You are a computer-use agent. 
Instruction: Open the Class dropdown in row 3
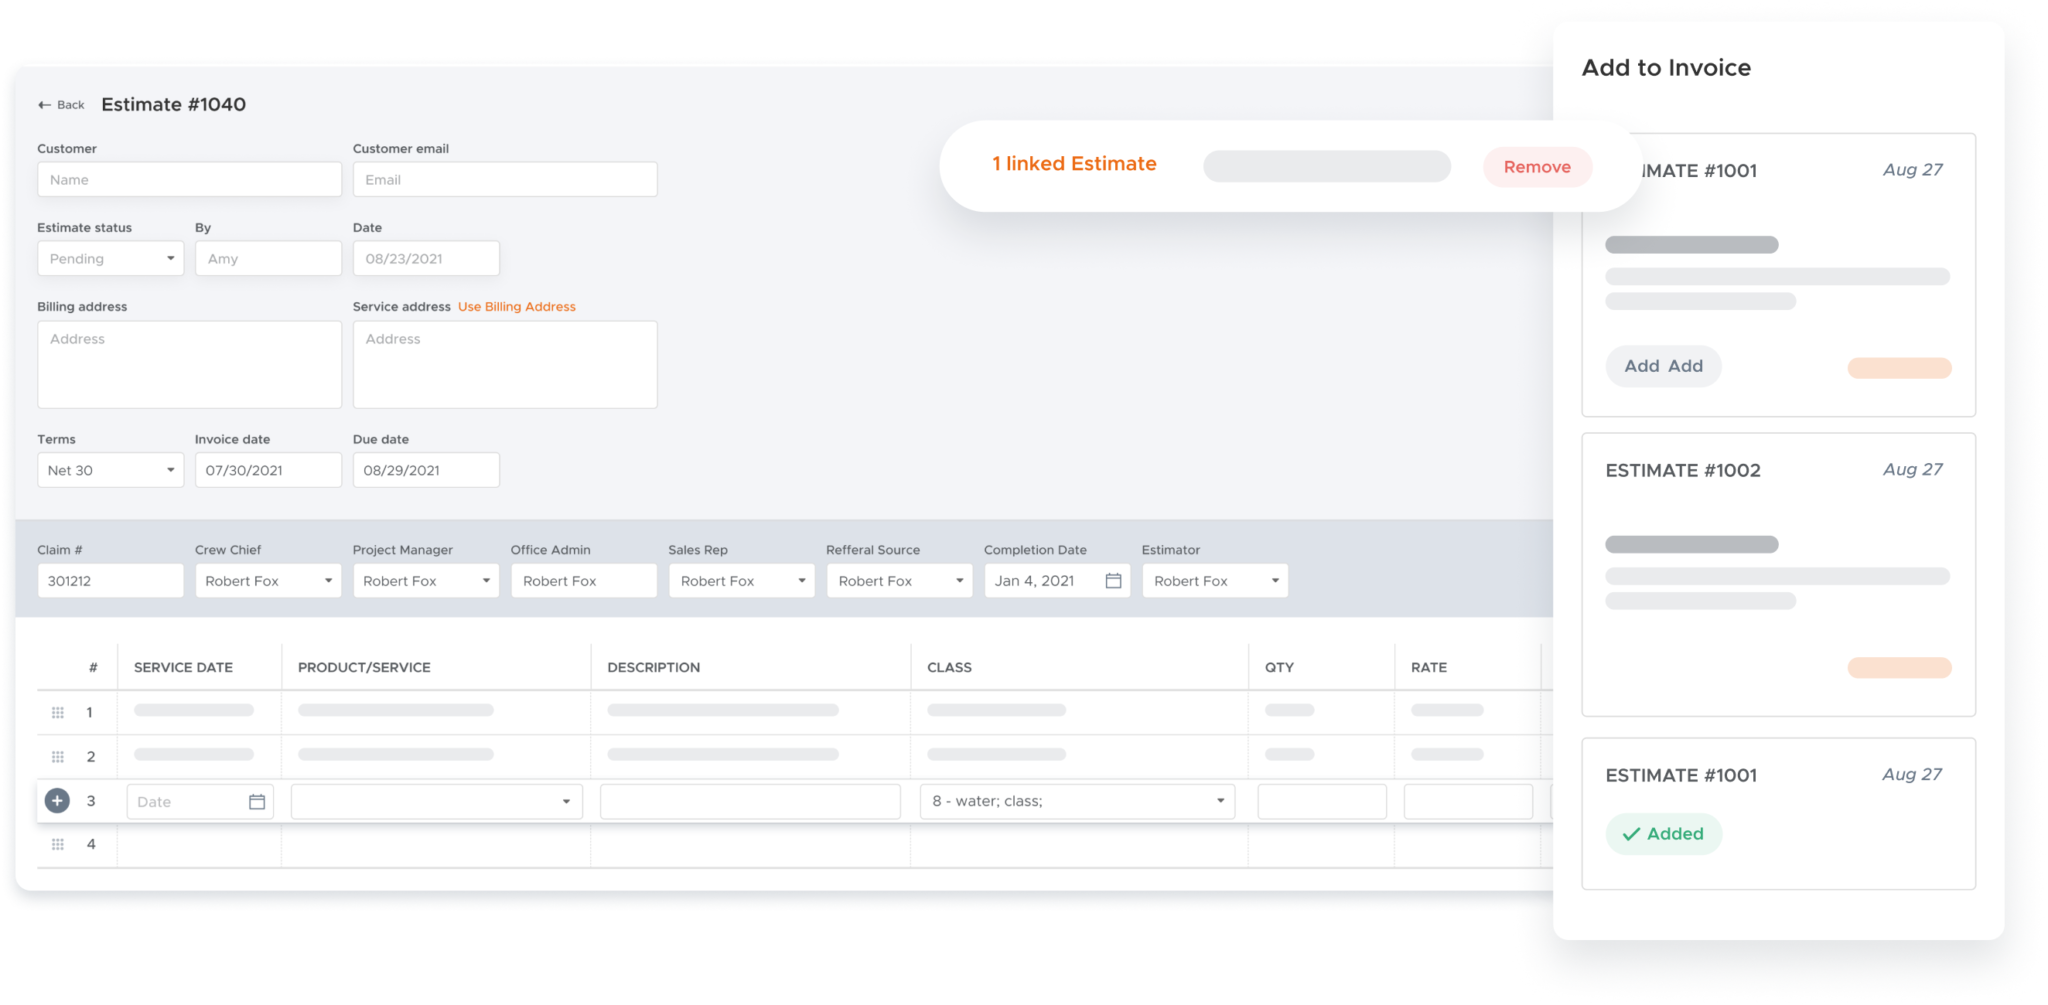[1076, 800]
